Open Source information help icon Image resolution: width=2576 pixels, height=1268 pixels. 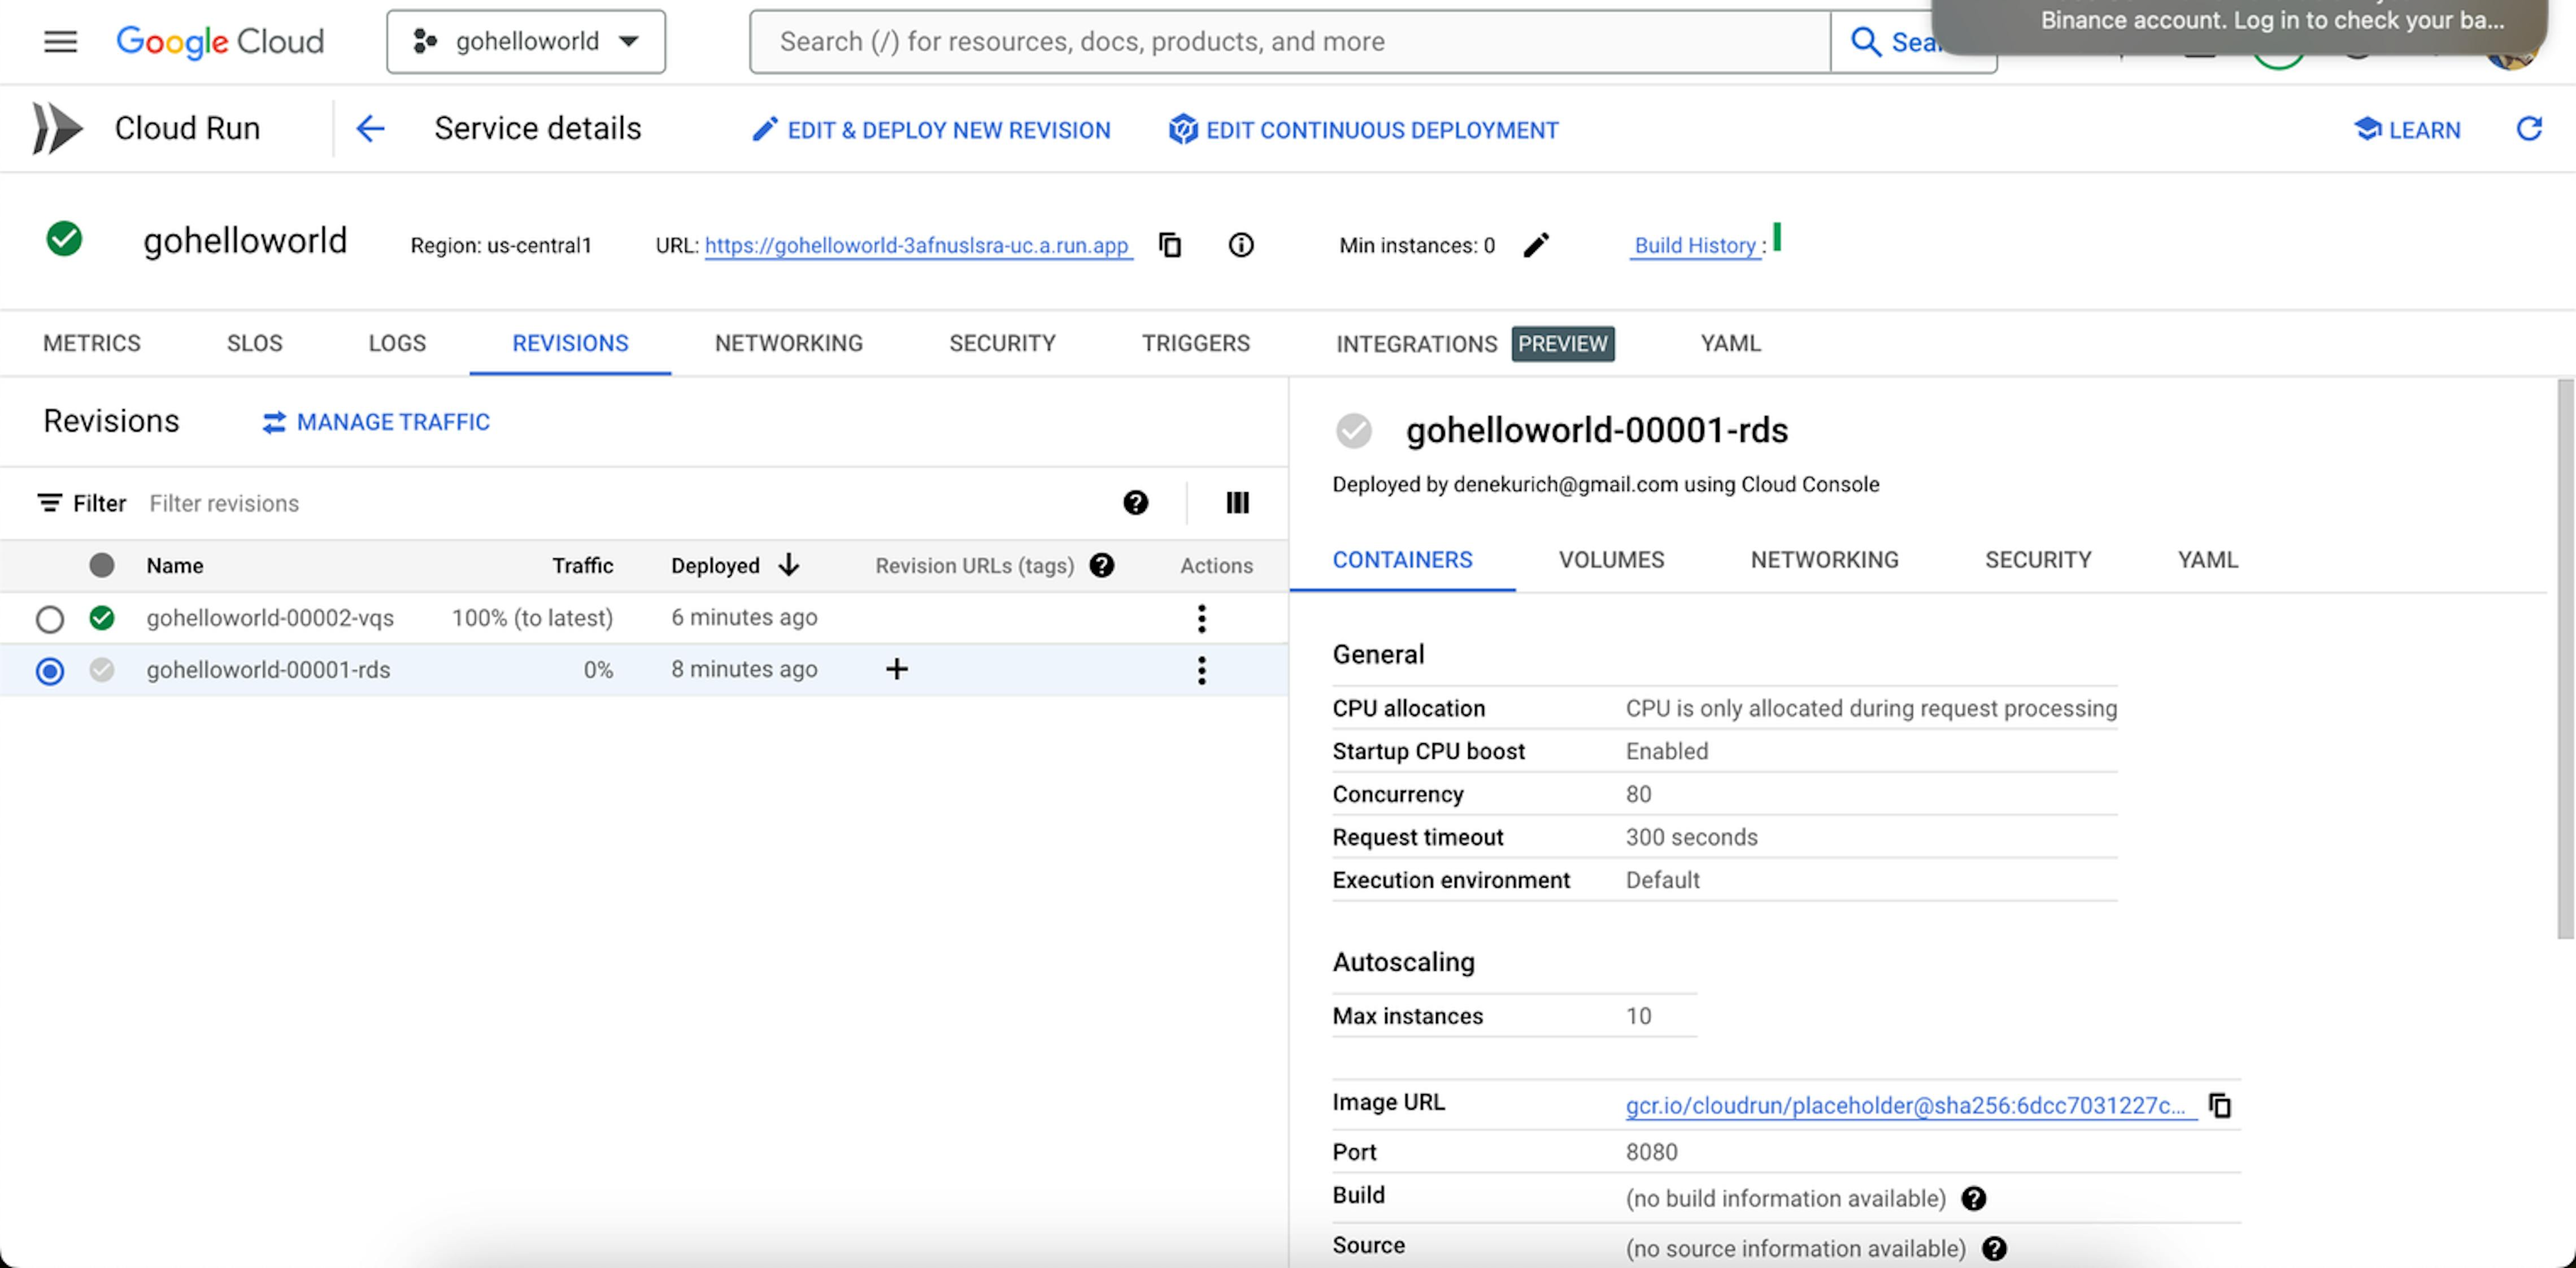tap(1994, 1248)
